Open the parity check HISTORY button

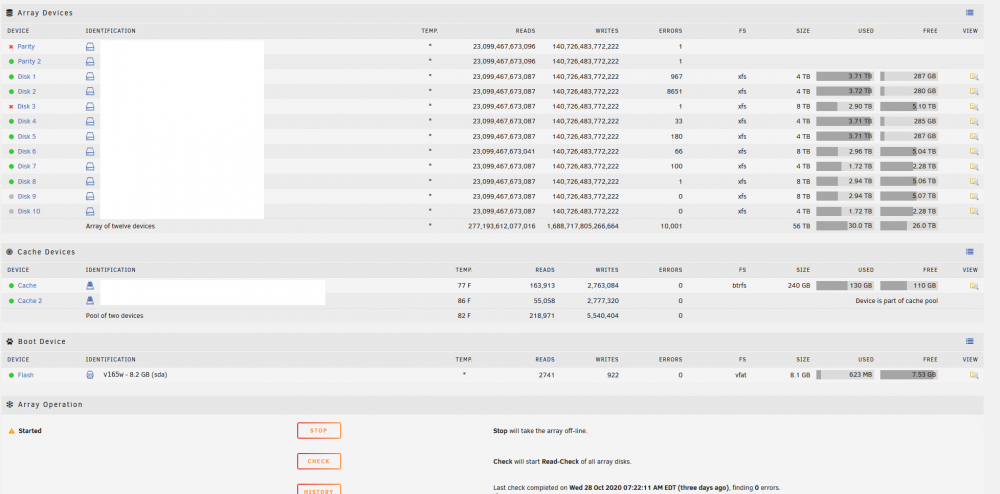pos(319,490)
